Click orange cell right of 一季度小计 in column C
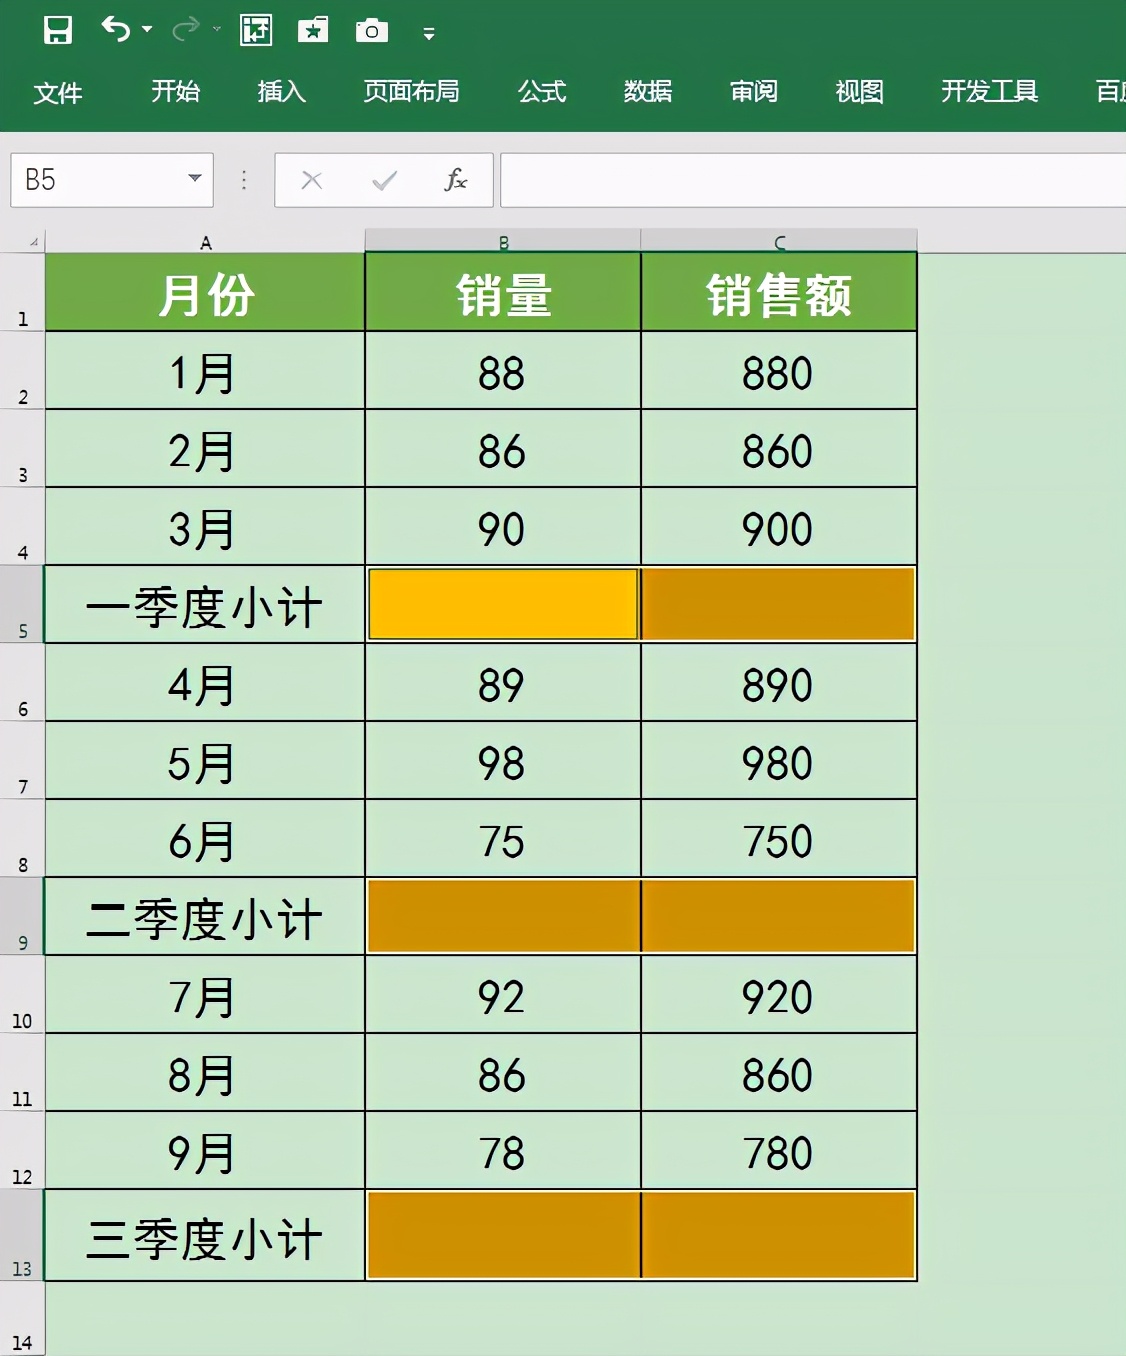1126x1356 pixels. tap(779, 605)
